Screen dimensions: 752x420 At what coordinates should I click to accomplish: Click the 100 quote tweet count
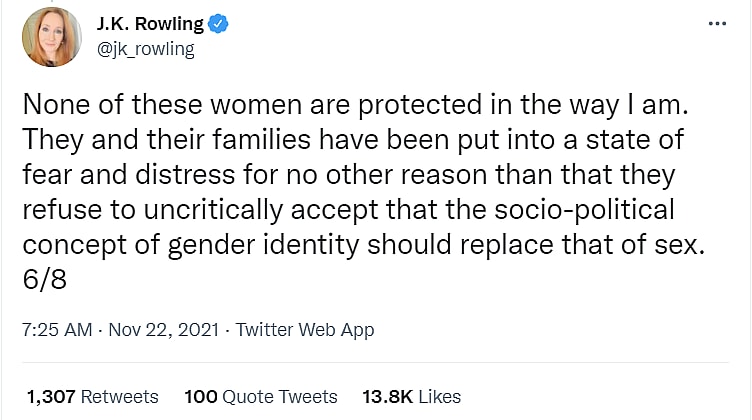(201, 397)
